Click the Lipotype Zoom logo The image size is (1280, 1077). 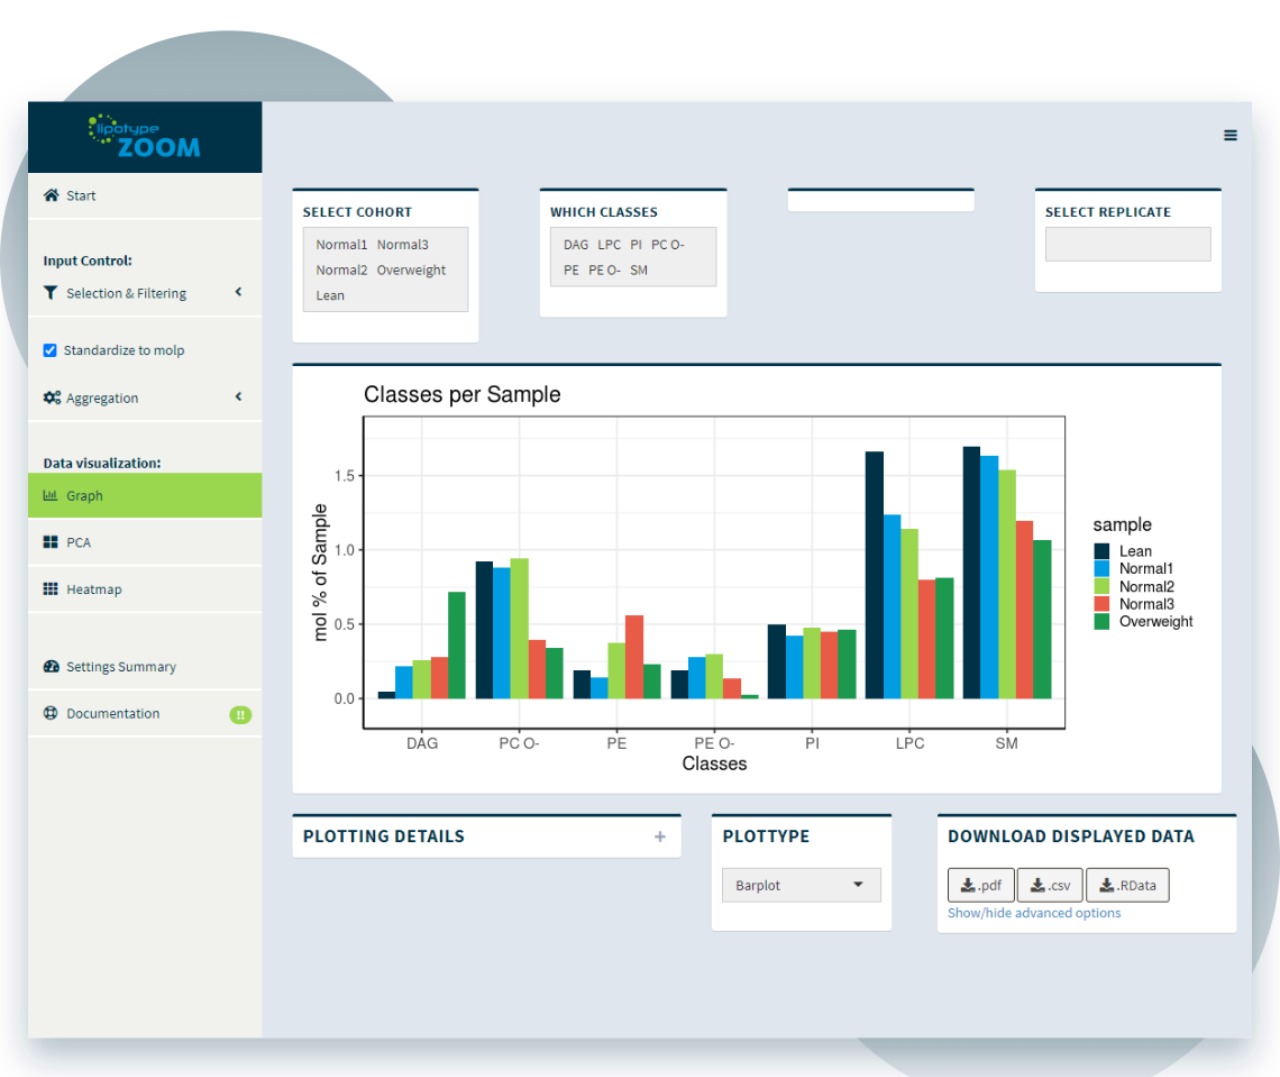click(145, 137)
